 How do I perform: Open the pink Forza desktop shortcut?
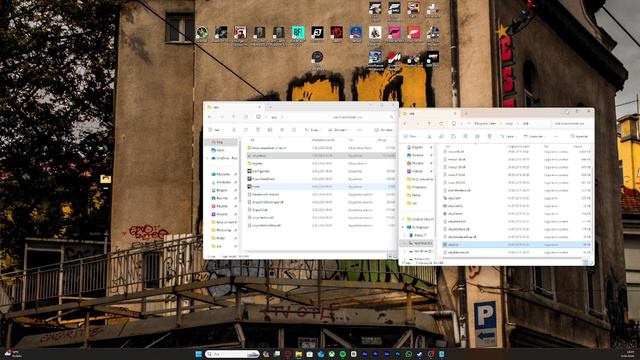(x=394, y=32)
